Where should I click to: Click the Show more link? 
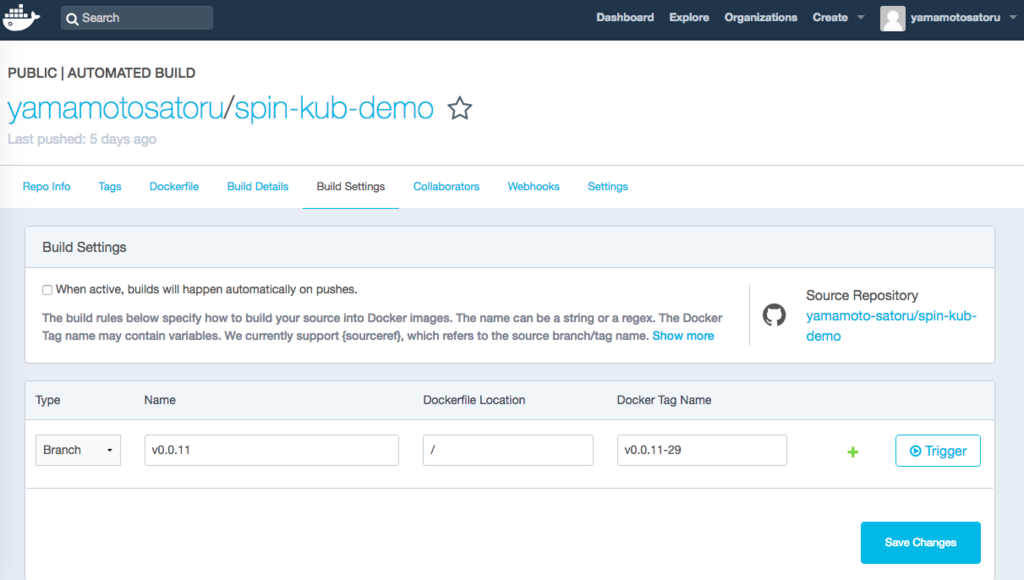(683, 336)
